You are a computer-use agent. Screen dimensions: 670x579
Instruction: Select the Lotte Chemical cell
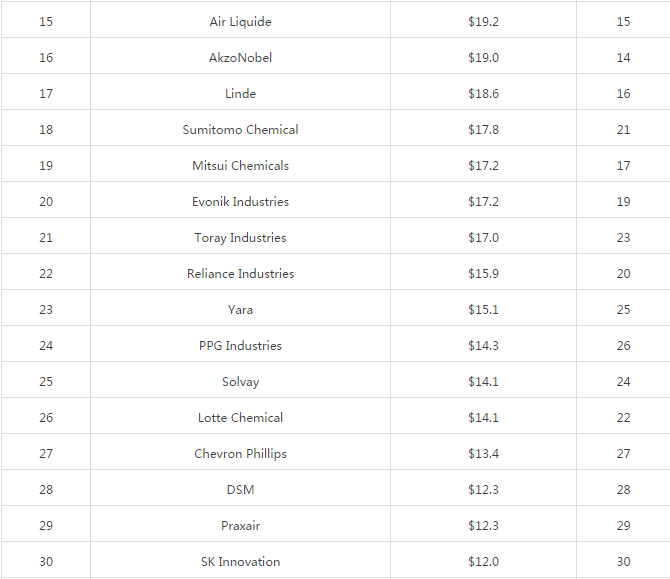click(240, 418)
